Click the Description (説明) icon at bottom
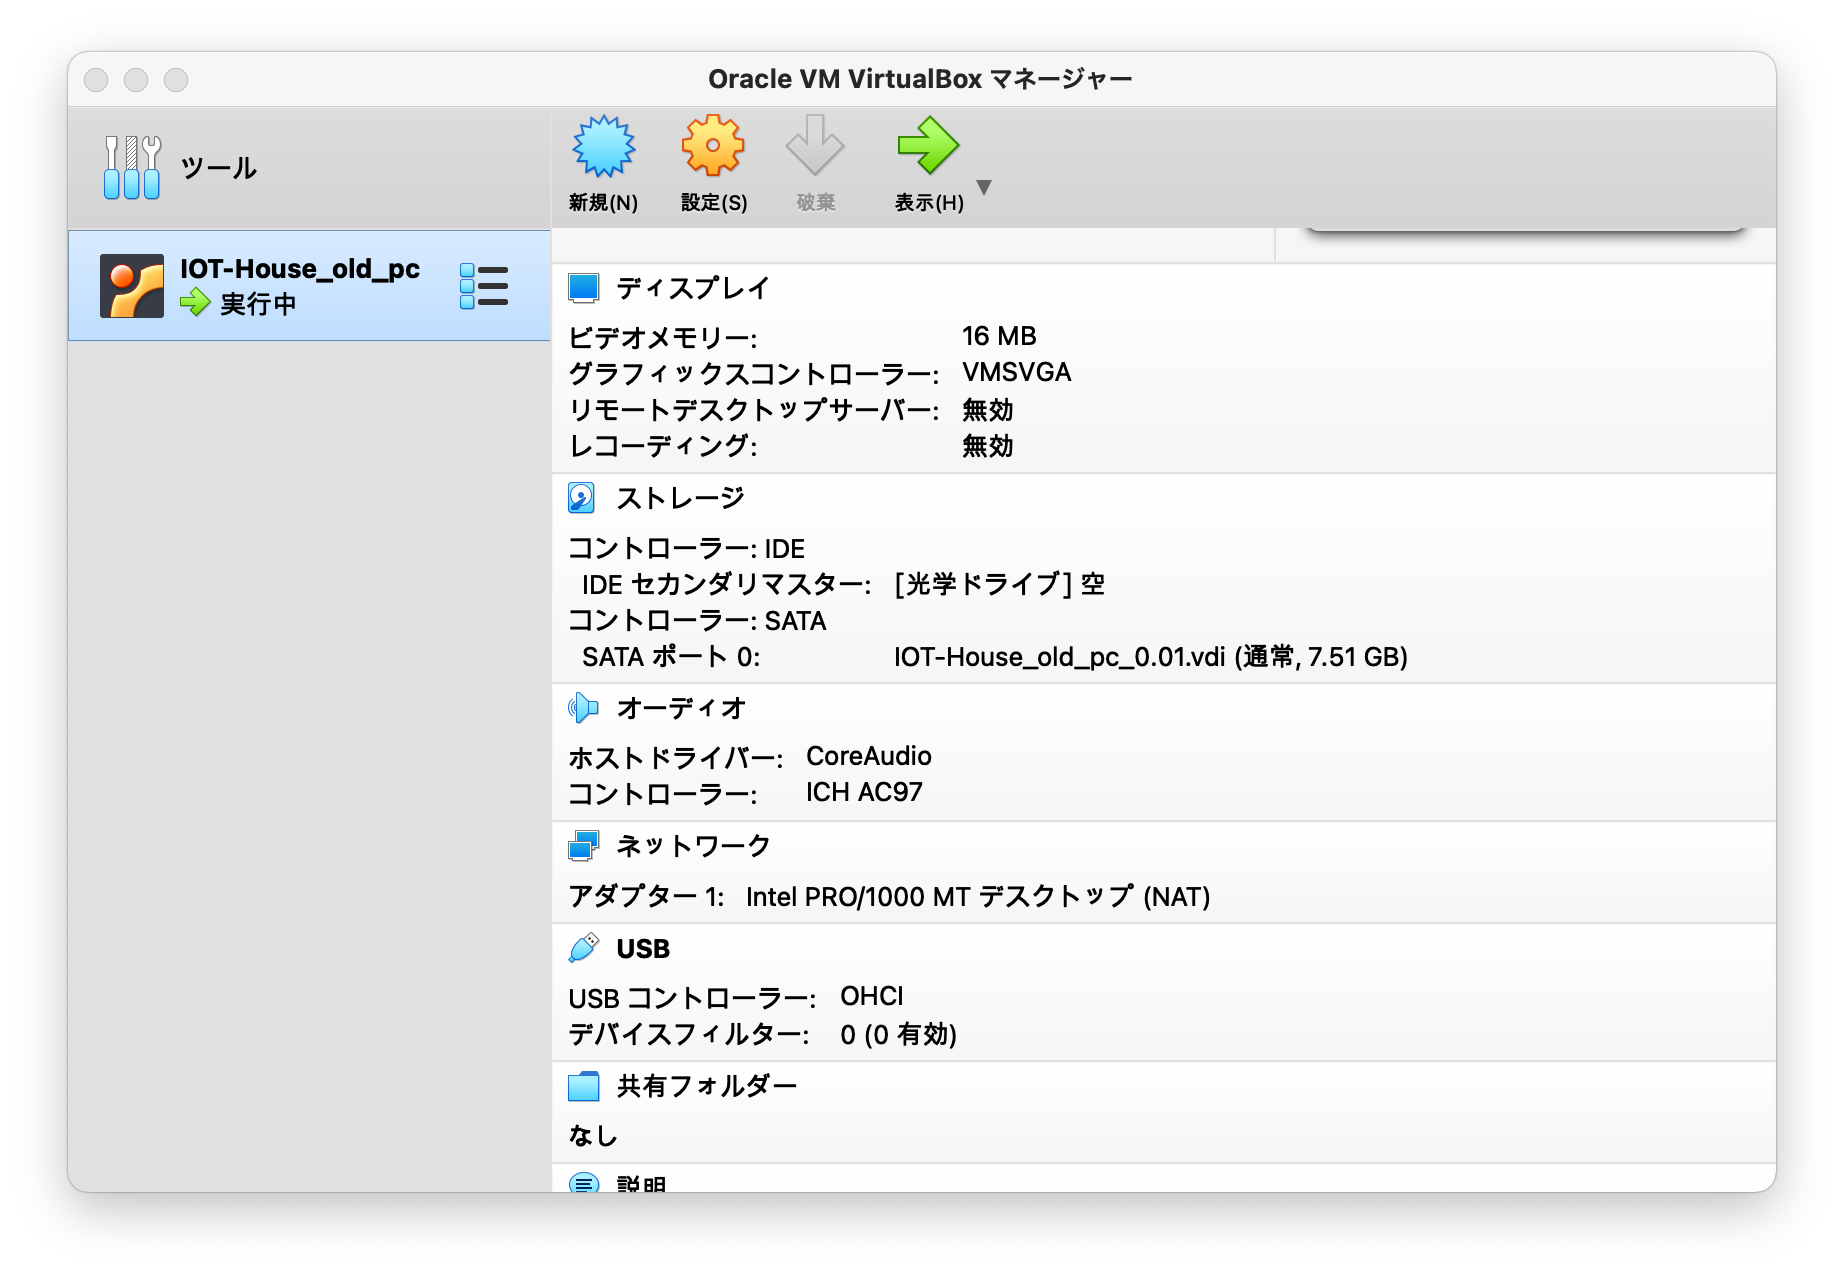The width and height of the screenshot is (1844, 1276). coord(584,1183)
